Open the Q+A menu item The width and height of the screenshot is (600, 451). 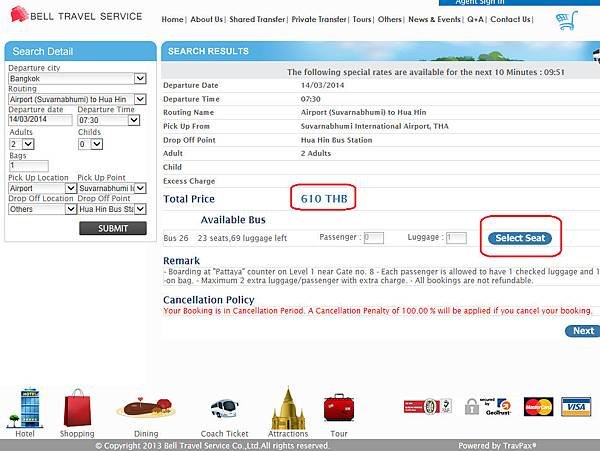coord(475,20)
